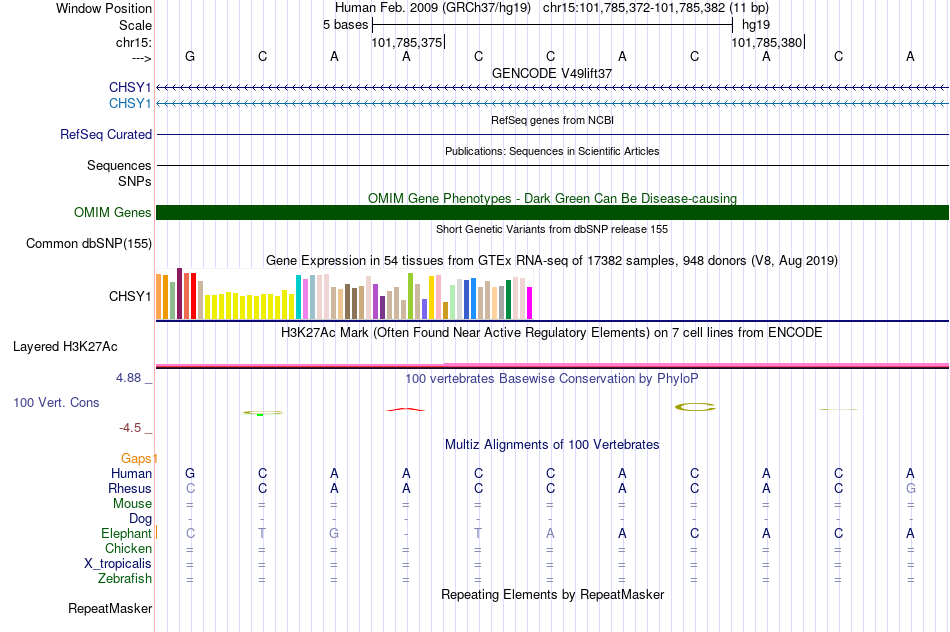The image size is (950, 632).
Task: Open the light blue CHSY1 transcript label
Action: pos(130,104)
